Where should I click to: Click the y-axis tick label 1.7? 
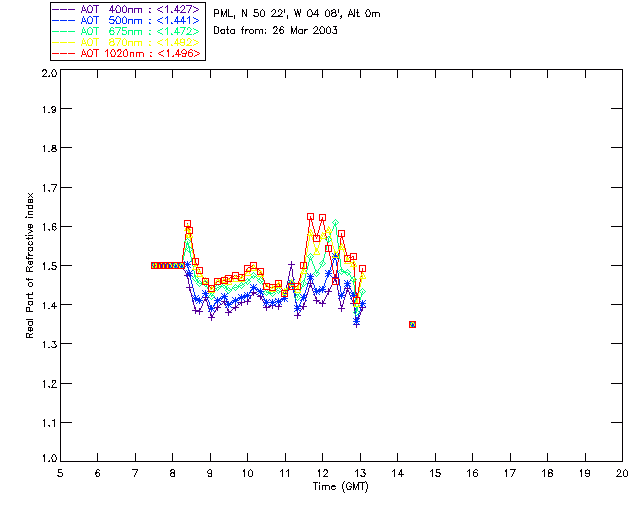coord(49,188)
